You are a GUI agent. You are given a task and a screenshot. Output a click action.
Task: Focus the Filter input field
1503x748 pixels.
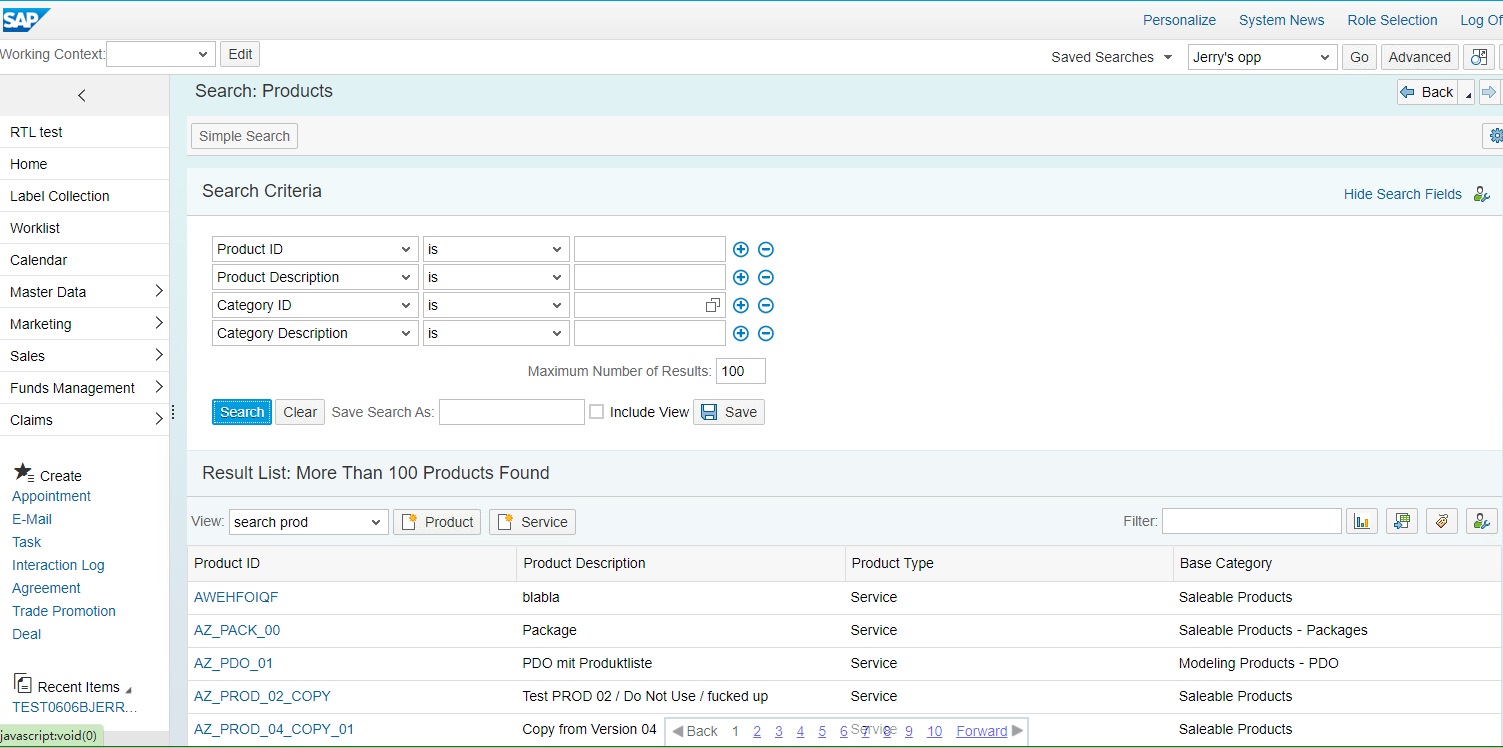coord(1252,521)
